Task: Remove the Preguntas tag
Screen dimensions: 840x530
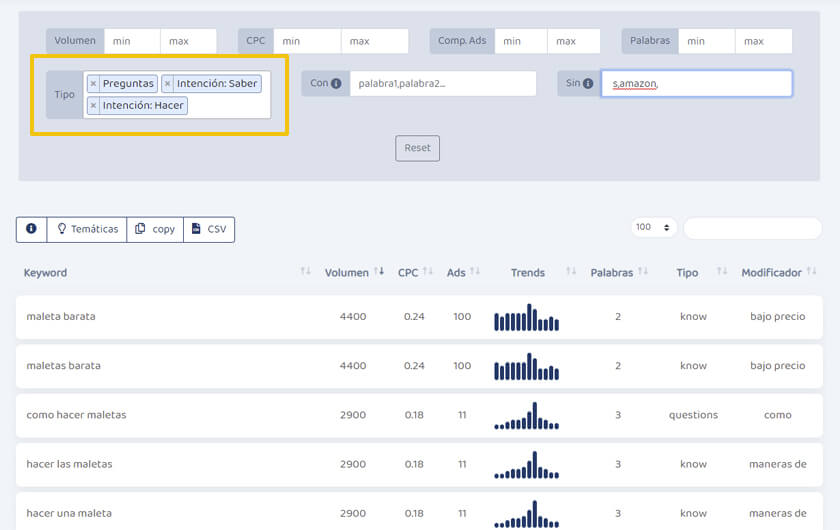Action: point(93,84)
